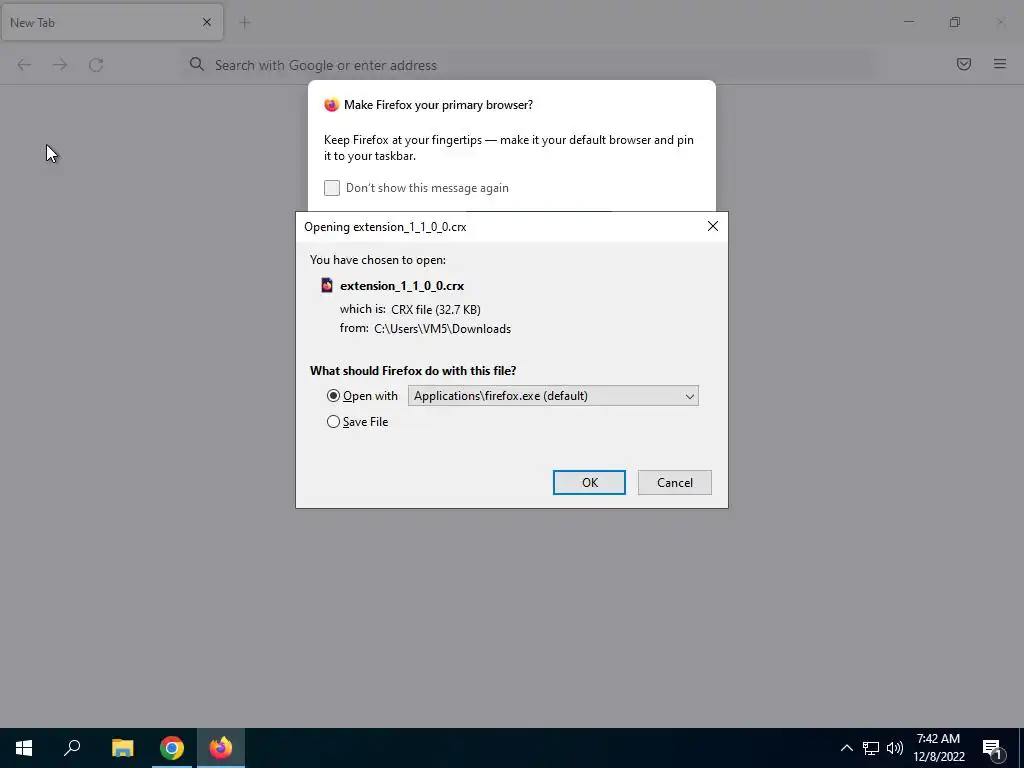Select the New Tab tab
The image size is (1024, 768).
coord(112,22)
